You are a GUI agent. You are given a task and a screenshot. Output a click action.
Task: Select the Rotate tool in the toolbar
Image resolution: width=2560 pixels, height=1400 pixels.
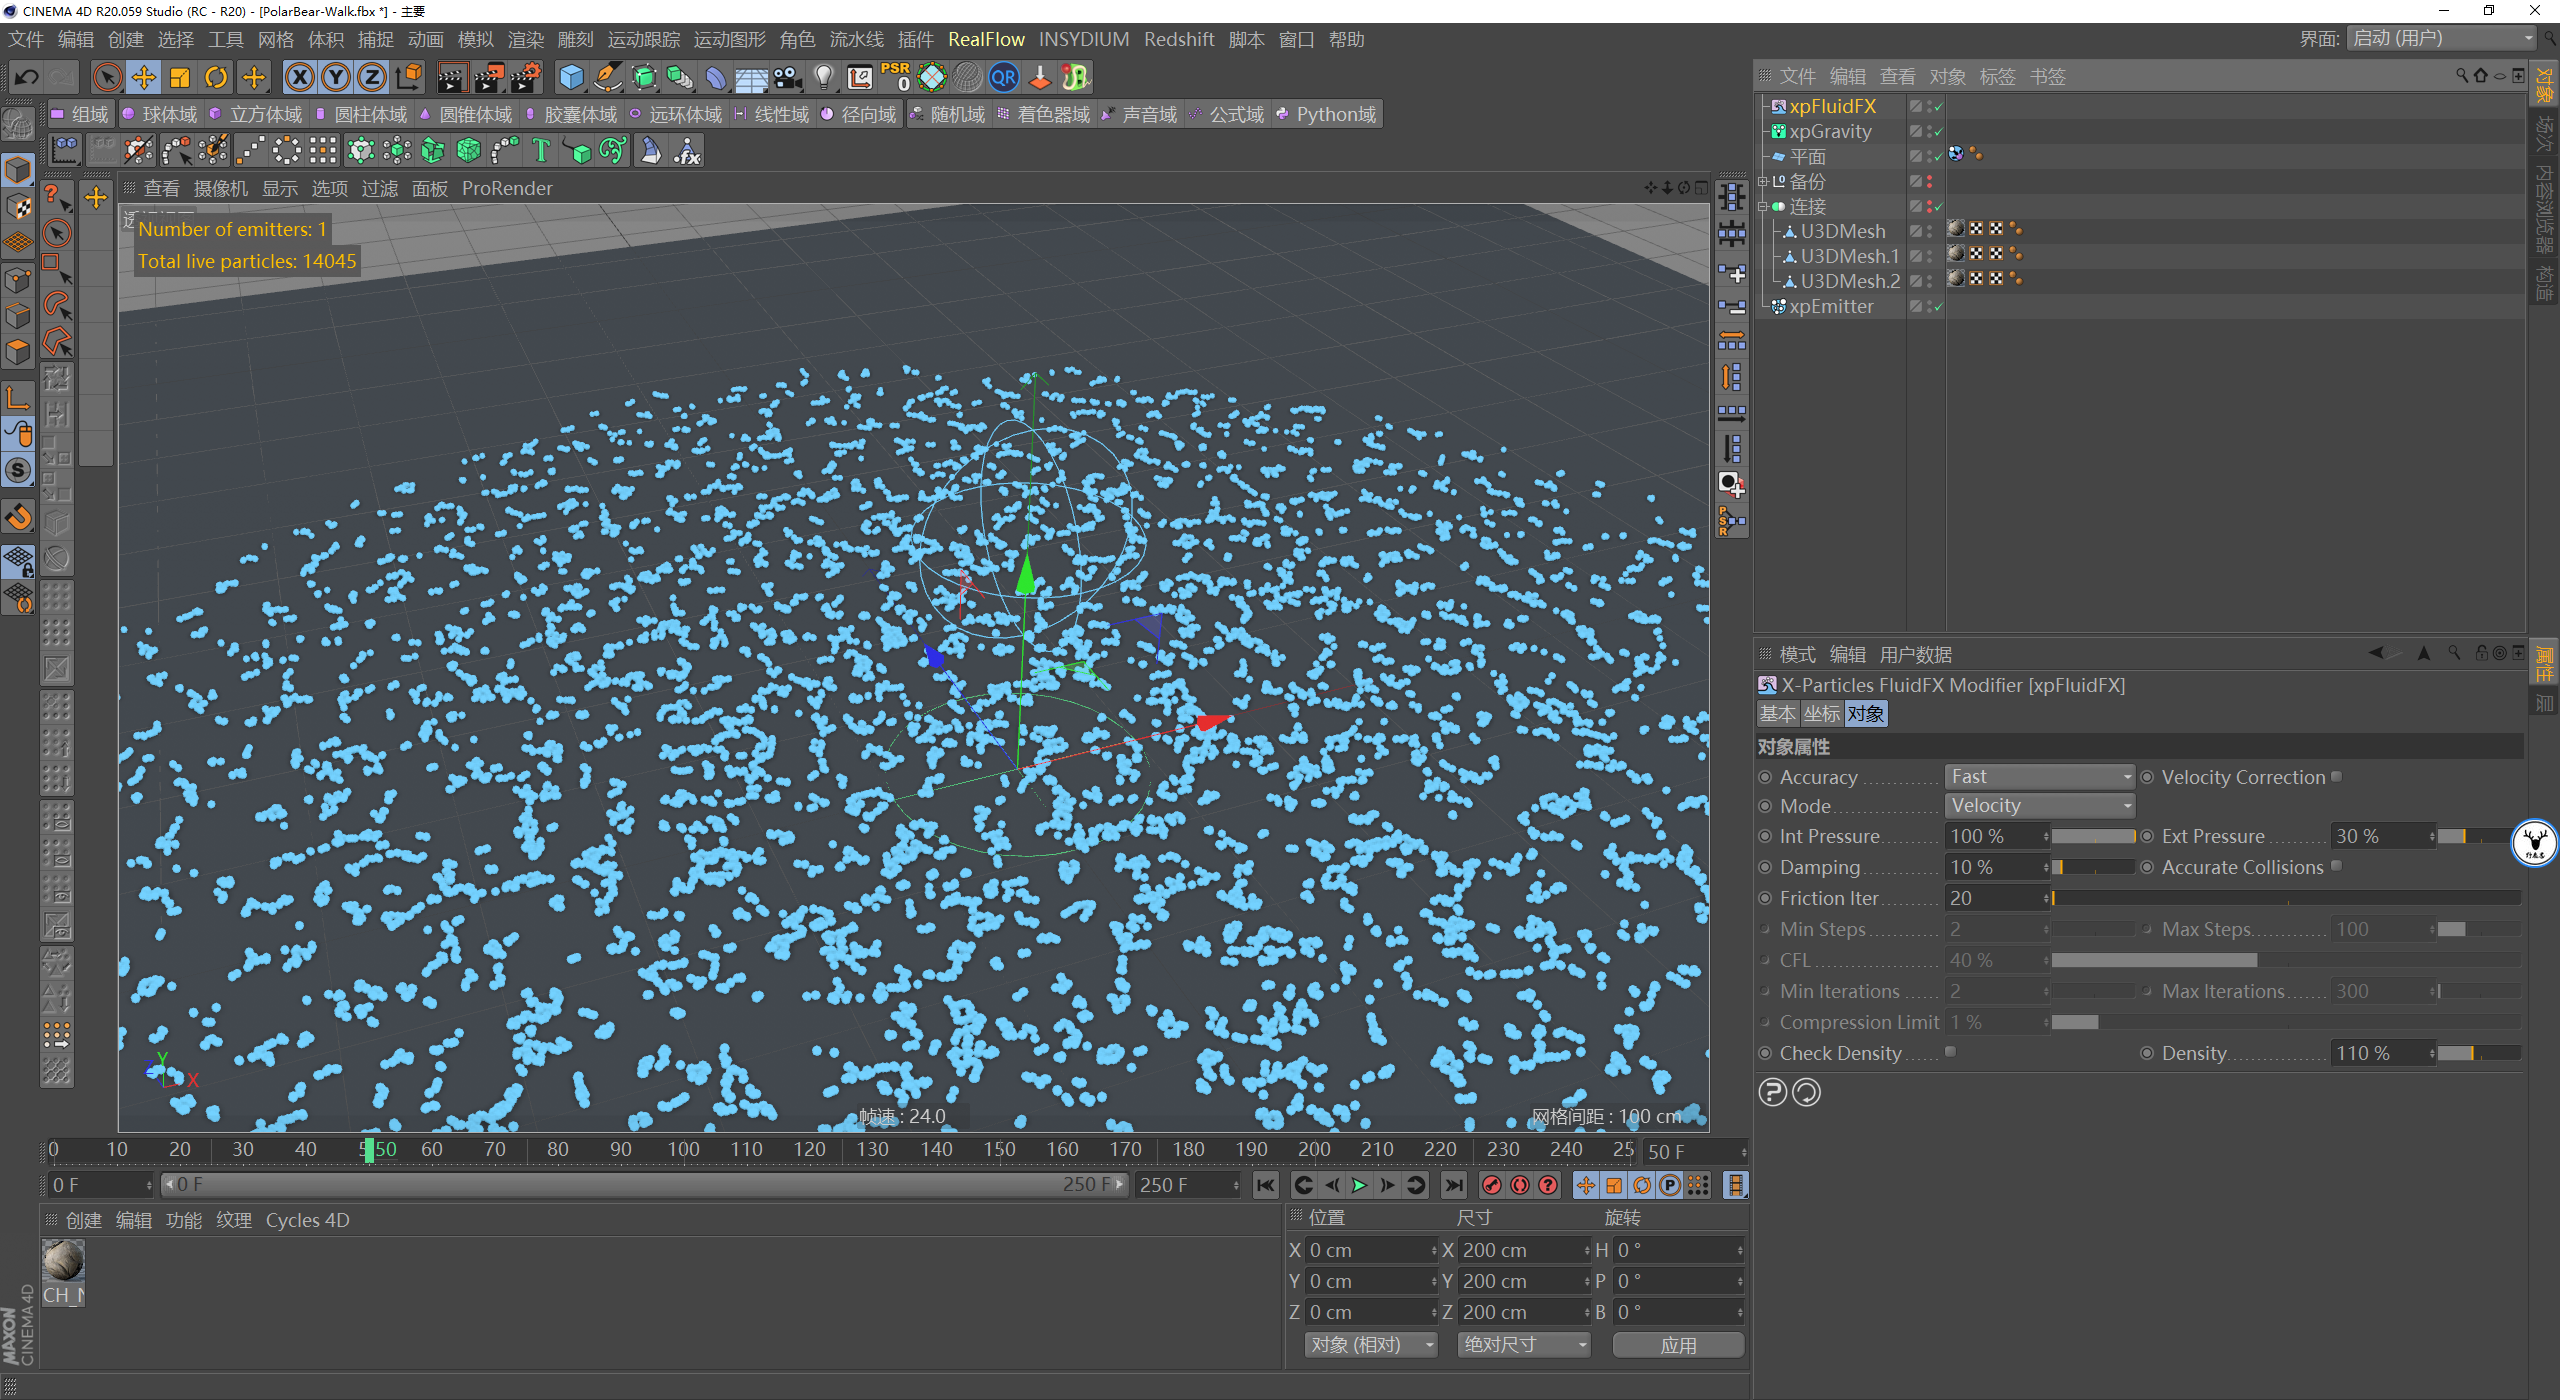tap(216, 77)
